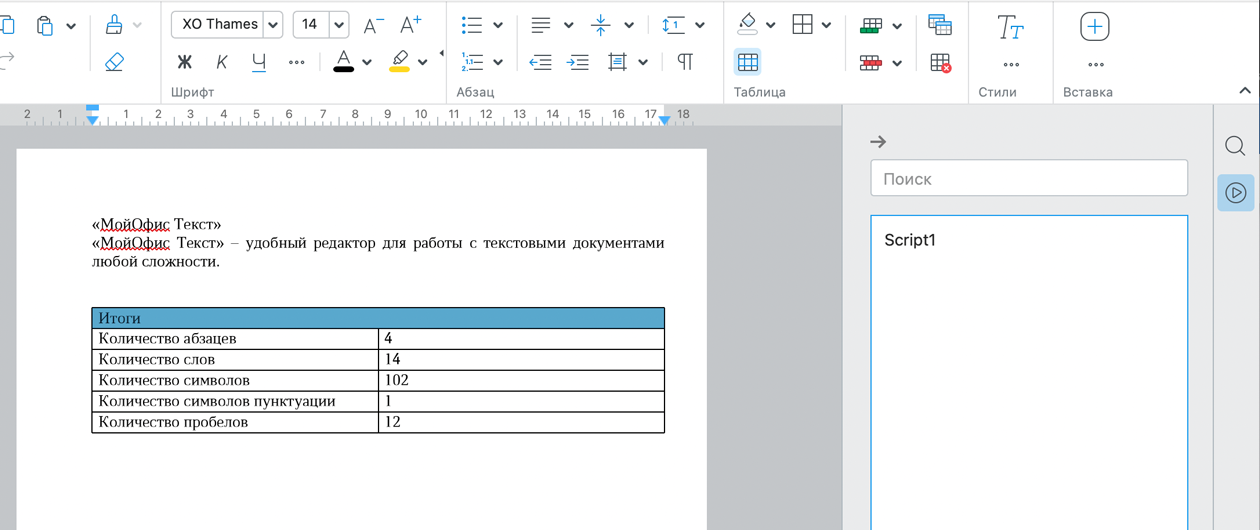Click the Insert plus icon

point(1095,27)
